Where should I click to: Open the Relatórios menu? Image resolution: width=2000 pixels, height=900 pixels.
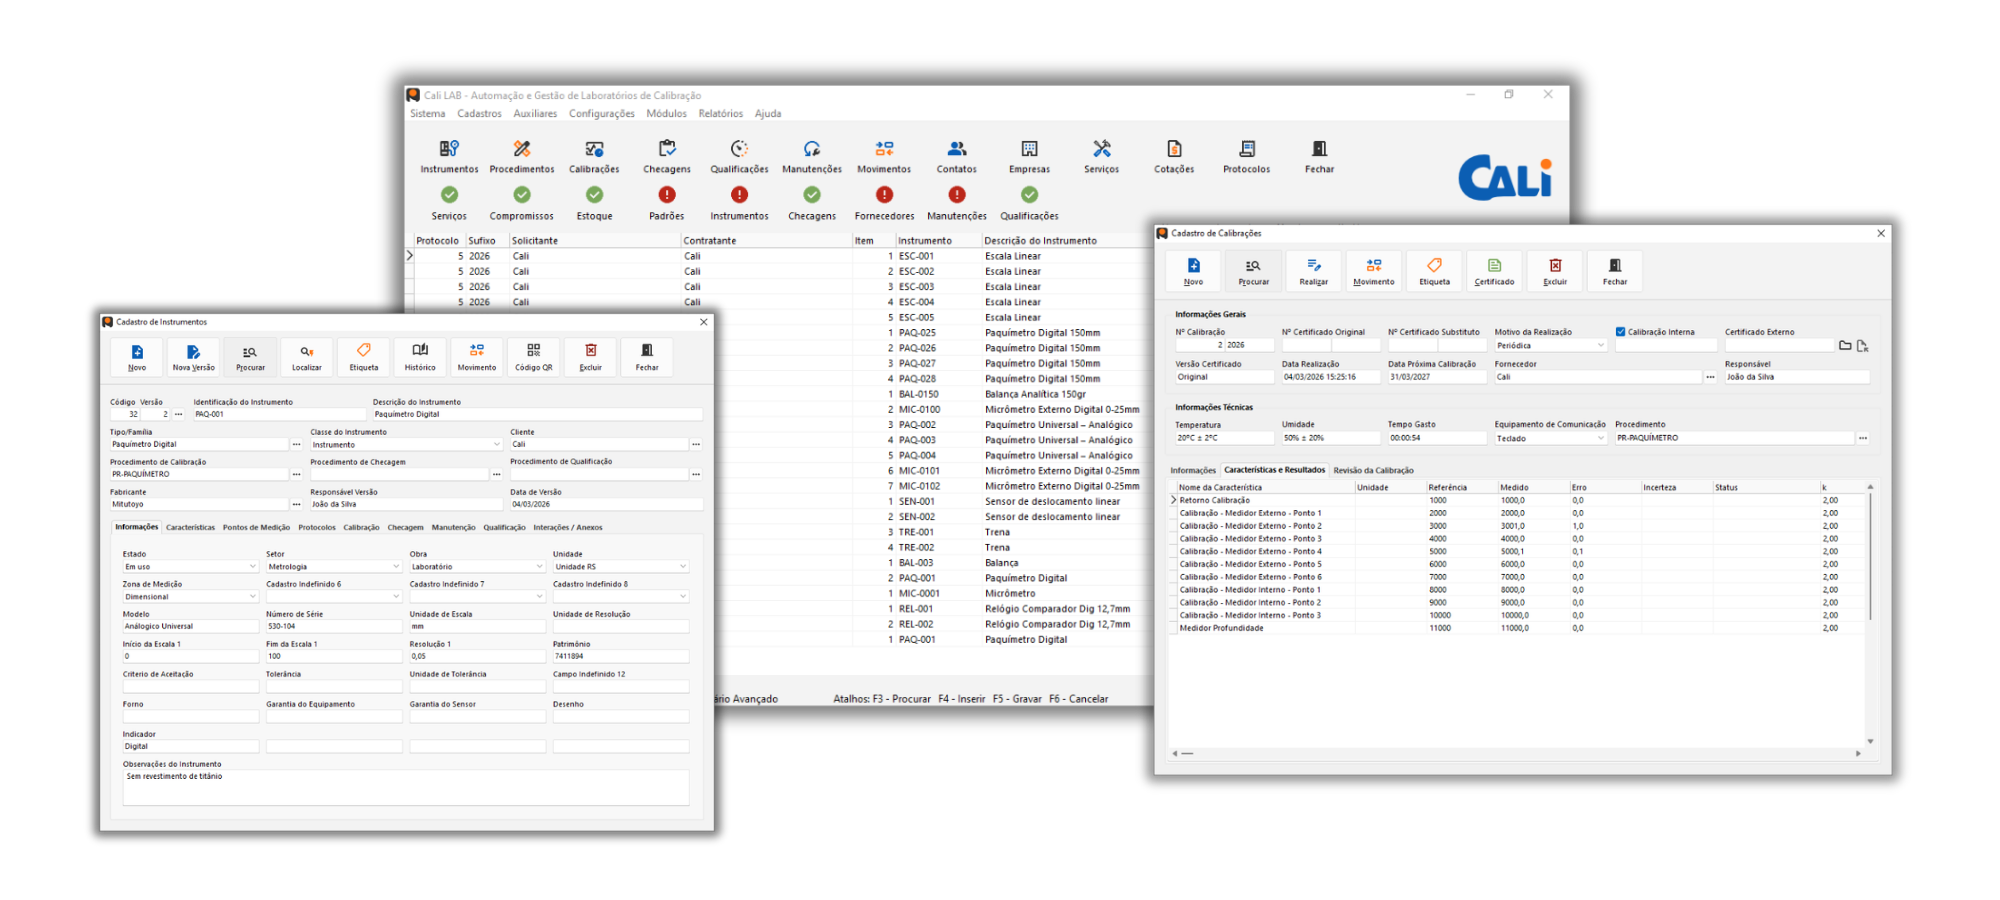[x=720, y=114]
